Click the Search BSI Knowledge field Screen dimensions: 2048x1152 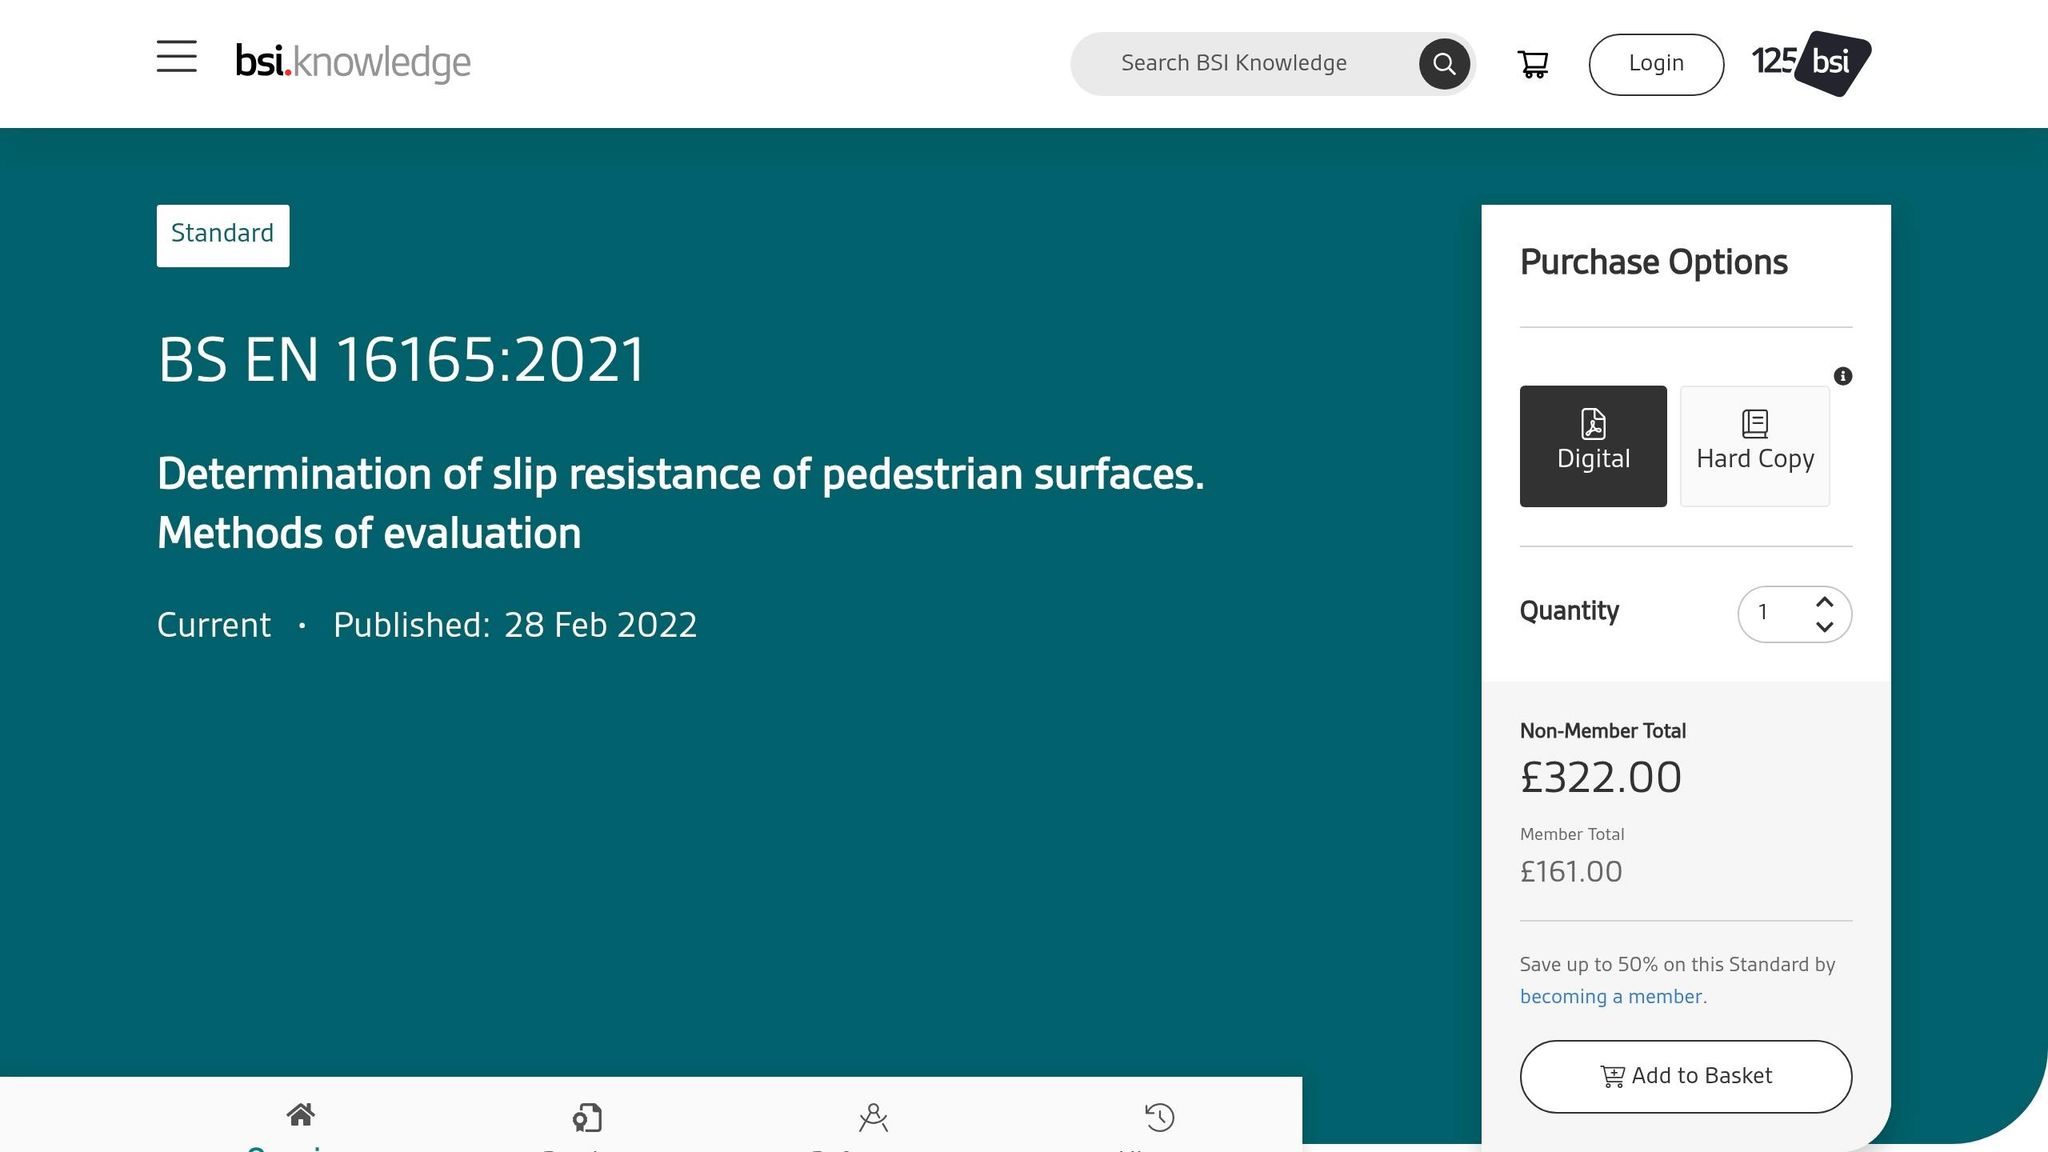pyautogui.click(x=1245, y=64)
